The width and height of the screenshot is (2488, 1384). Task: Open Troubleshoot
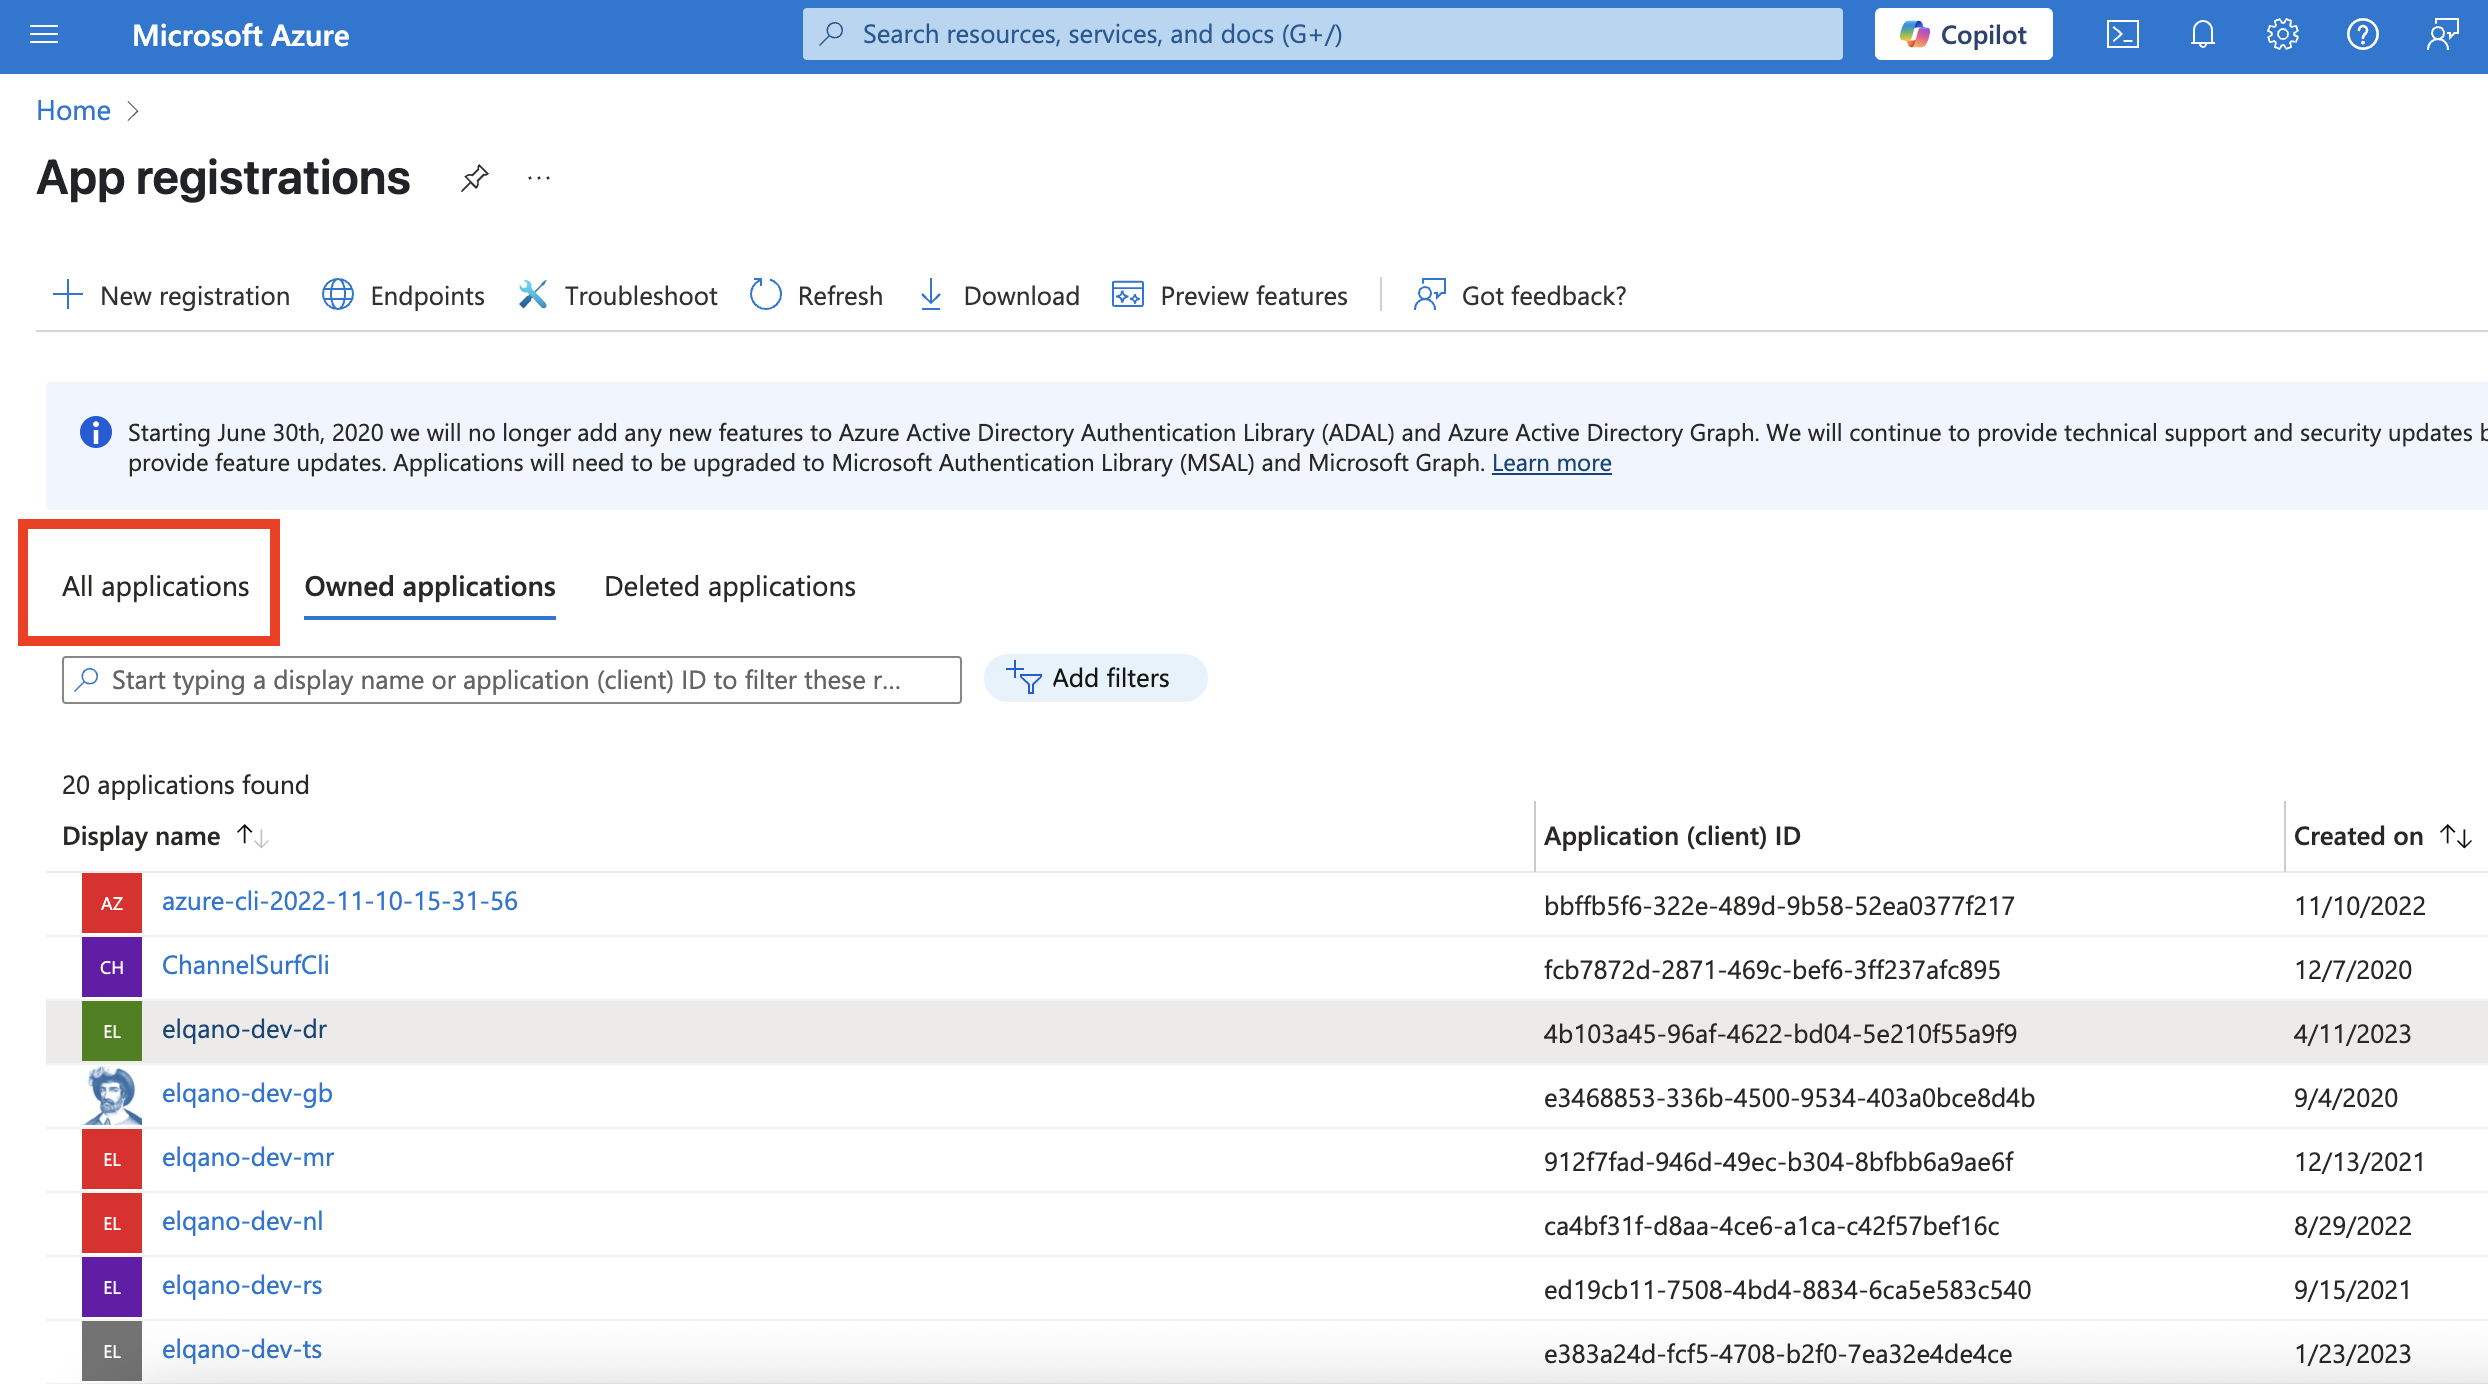pos(618,295)
